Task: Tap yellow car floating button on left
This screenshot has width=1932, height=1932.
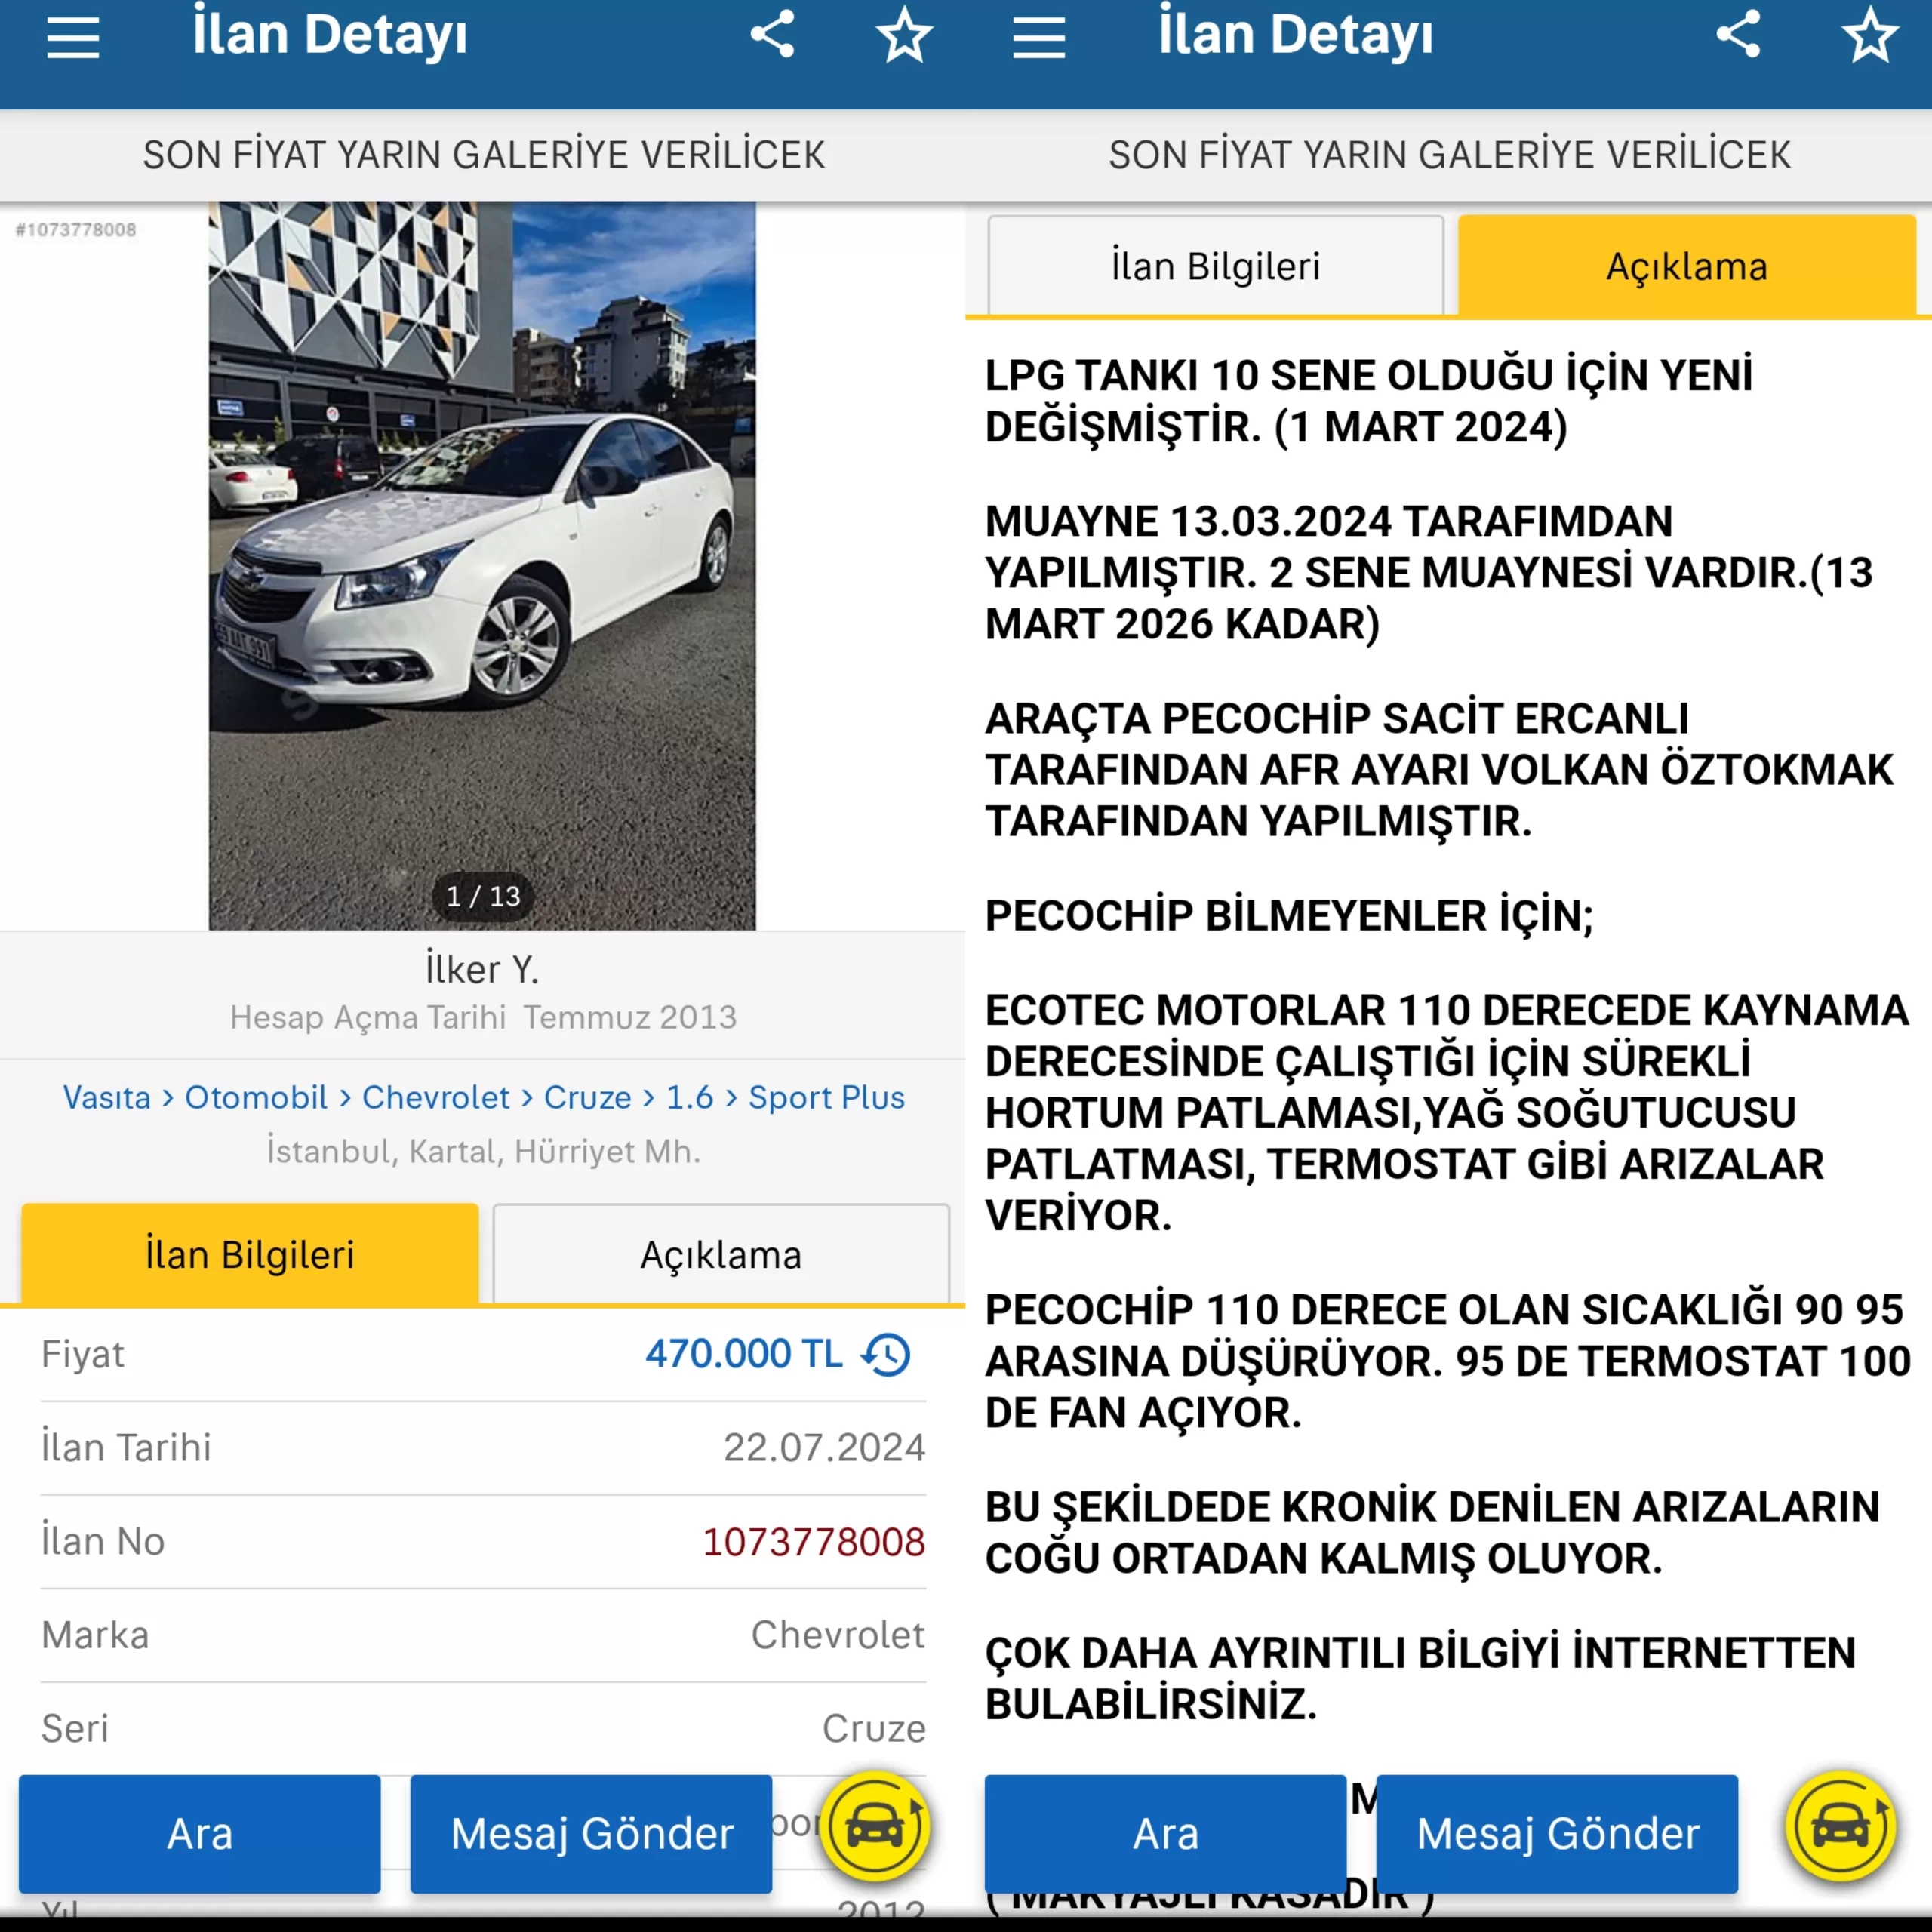Action: 876,1827
